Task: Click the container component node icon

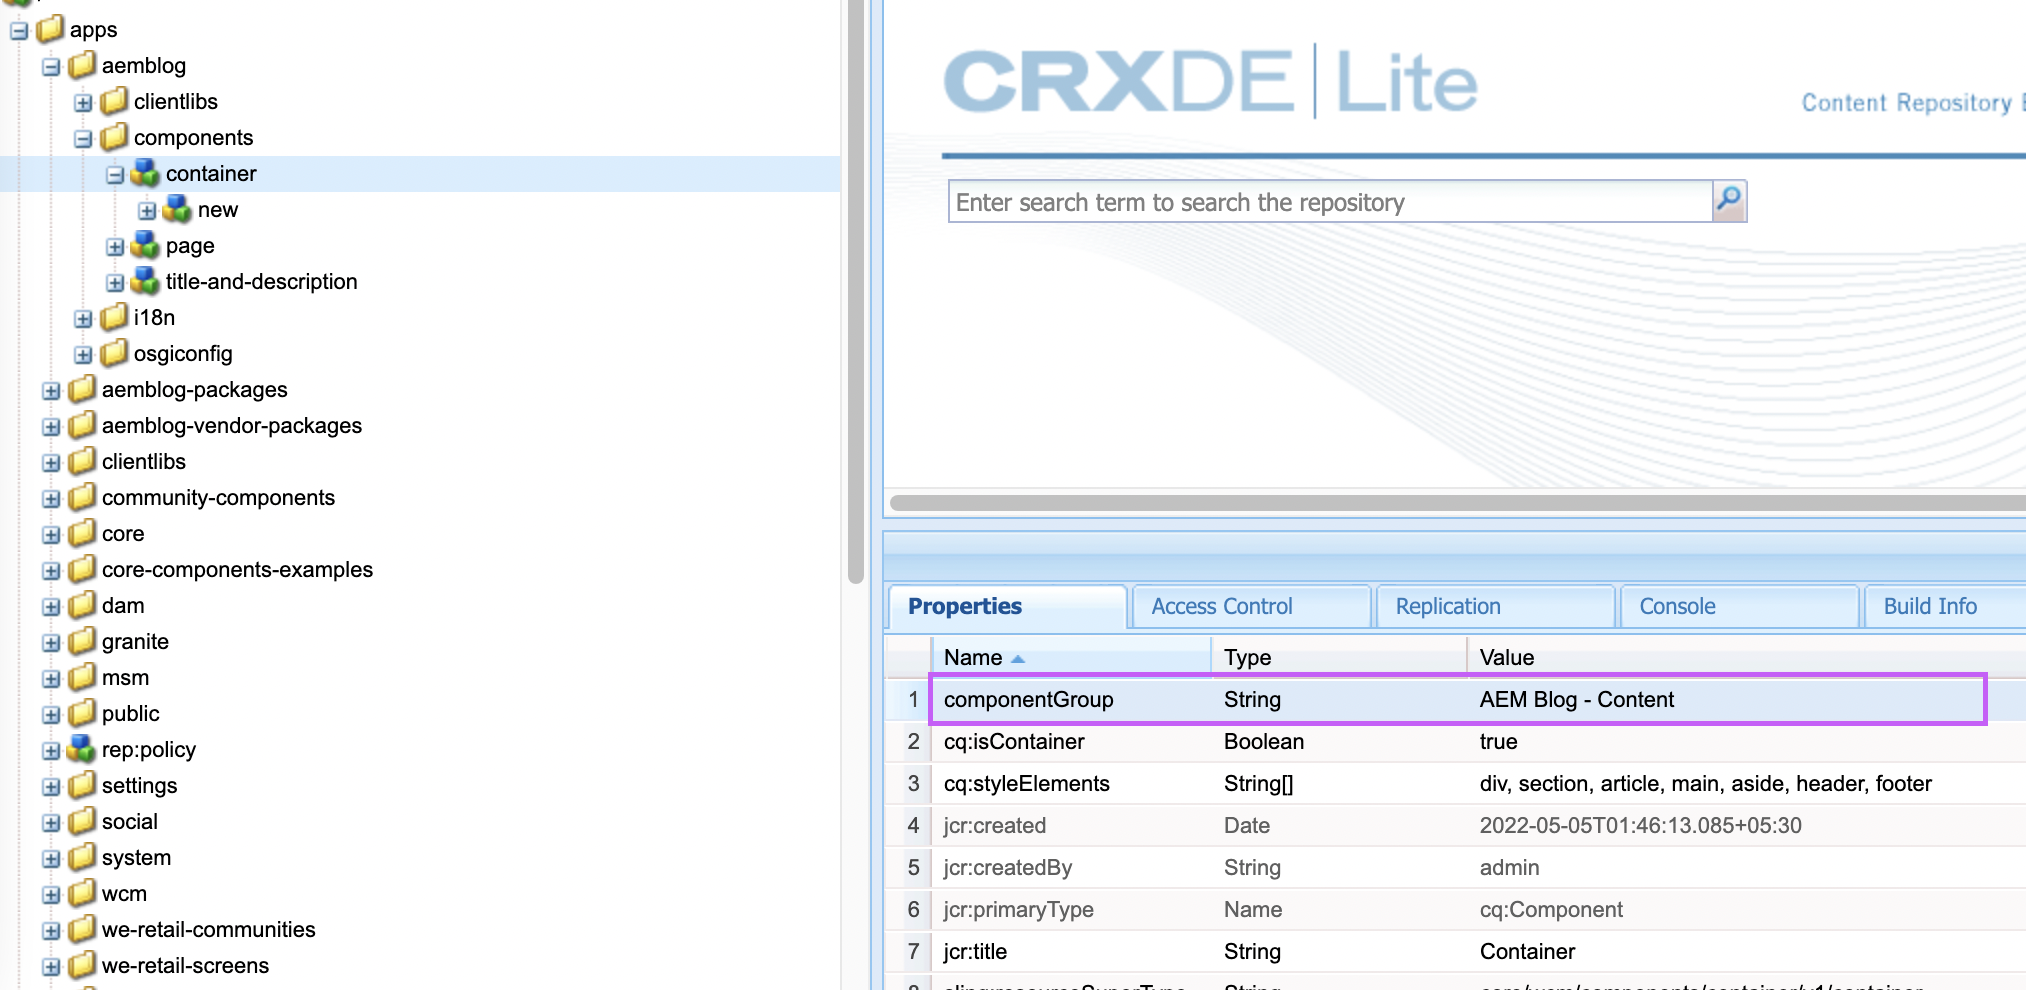Action: 146,173
